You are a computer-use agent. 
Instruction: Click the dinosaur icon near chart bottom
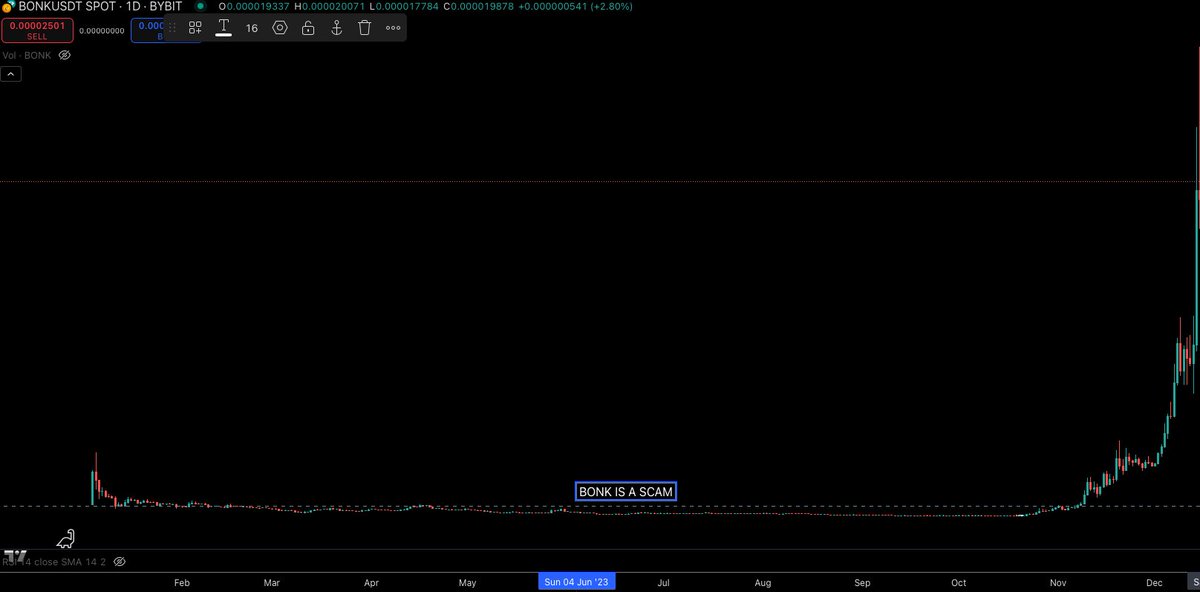(66, 539)
